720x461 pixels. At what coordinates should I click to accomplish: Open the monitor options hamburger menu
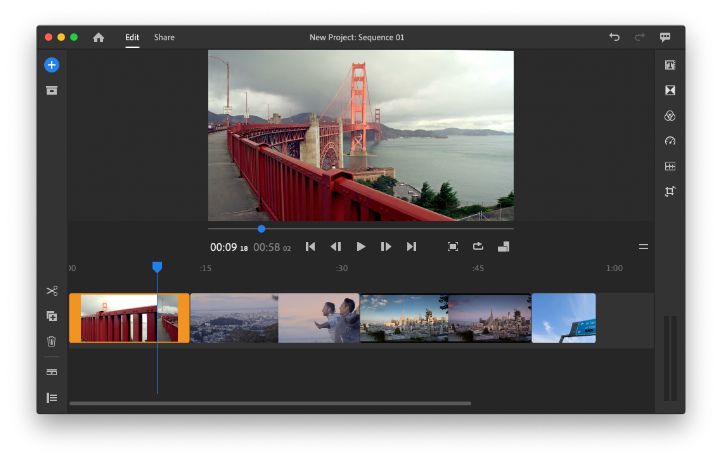pos(643,246)
